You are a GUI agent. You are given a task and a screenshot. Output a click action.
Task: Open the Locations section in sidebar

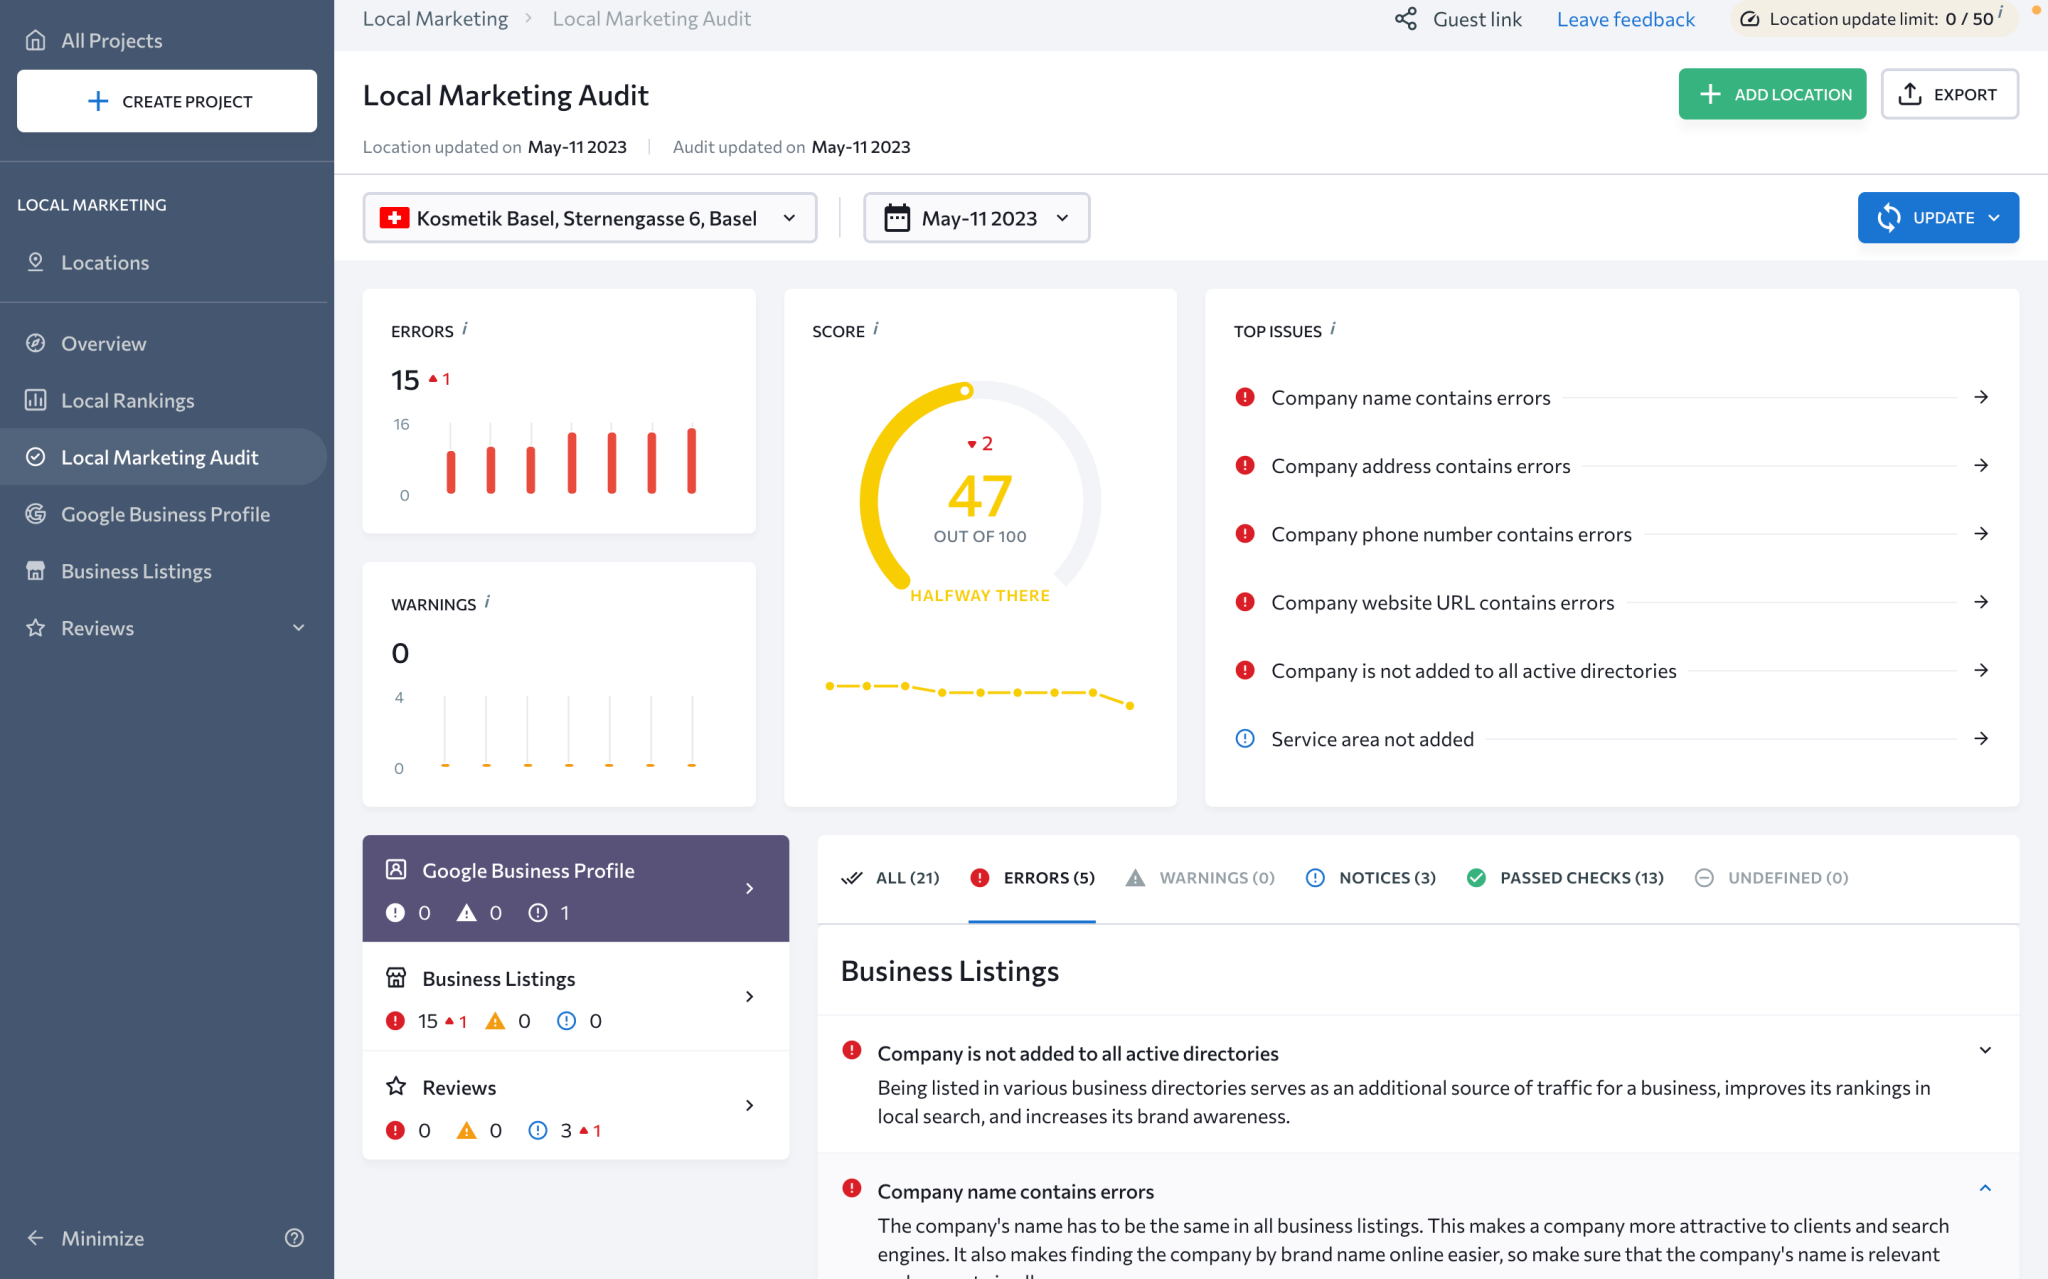[x=106, y=262]
